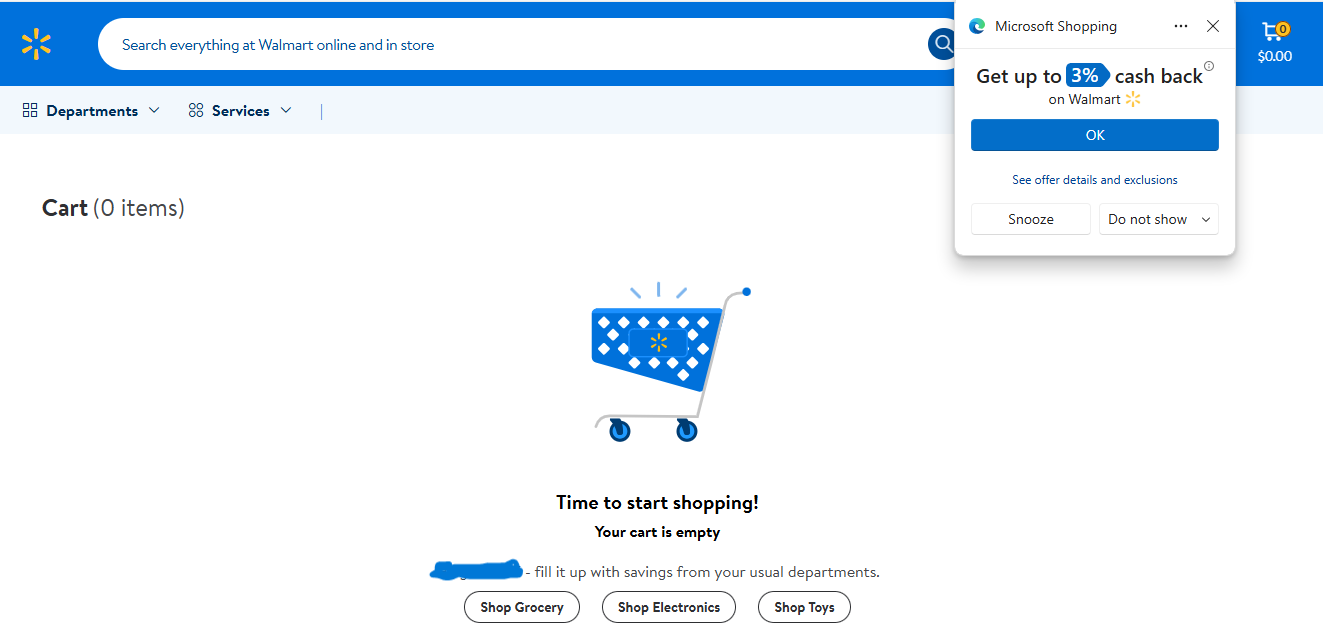1323x638 pixels.
Task: Click Shop Electronics button
Action: pyautogui.click(x=668, y=607)
